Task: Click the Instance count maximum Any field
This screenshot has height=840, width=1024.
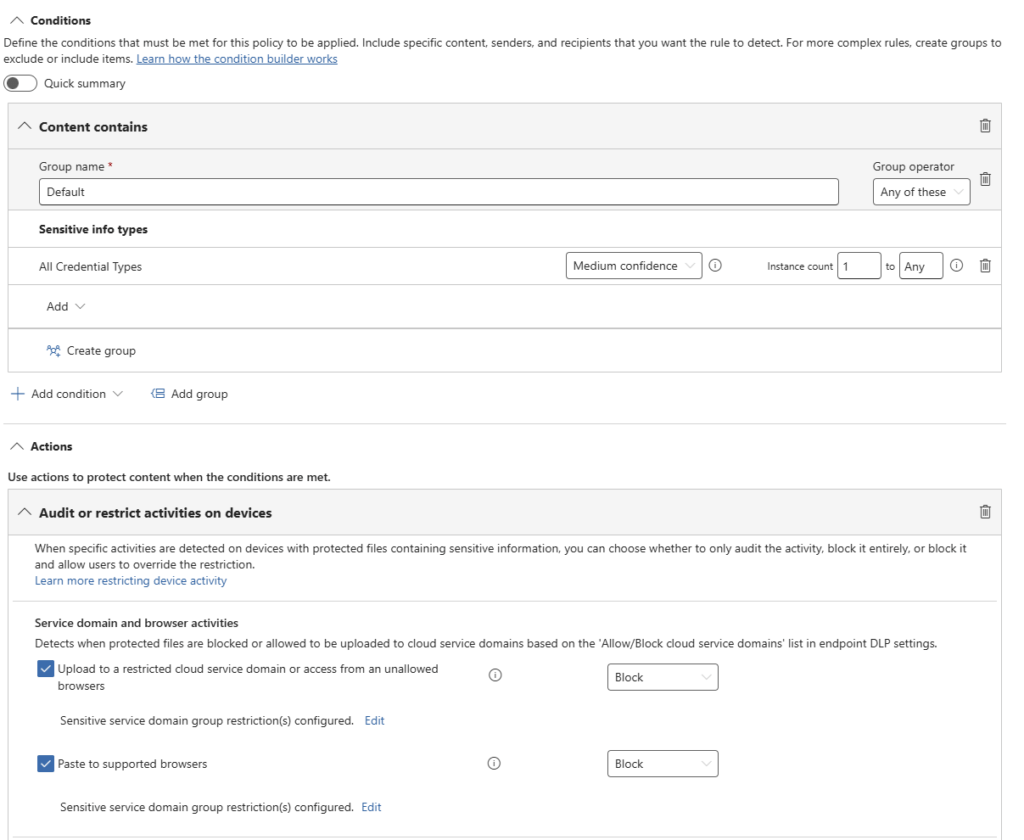Action: (x=921, y=266)
